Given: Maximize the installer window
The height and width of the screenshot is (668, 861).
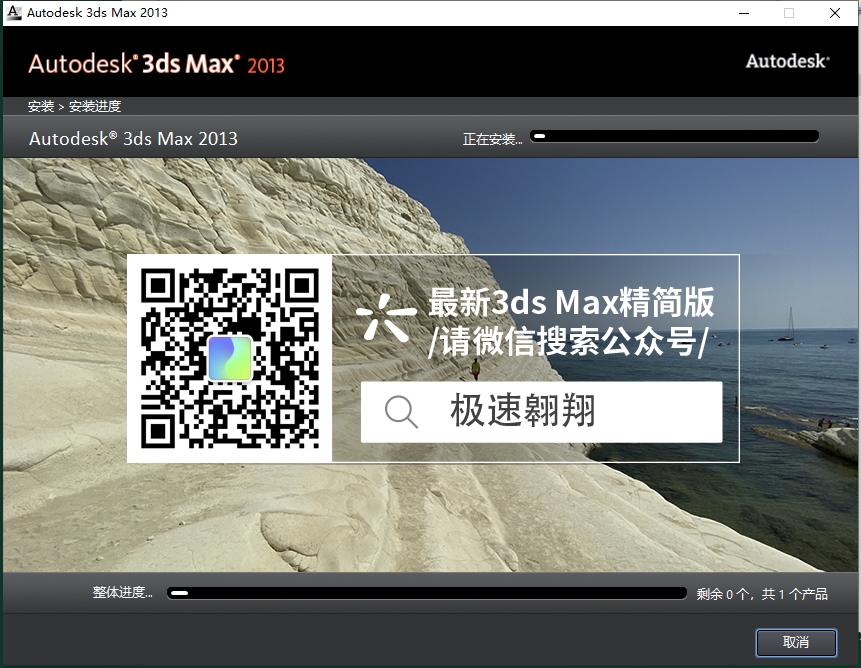Looking at the screenshot, I should [789, 13].
